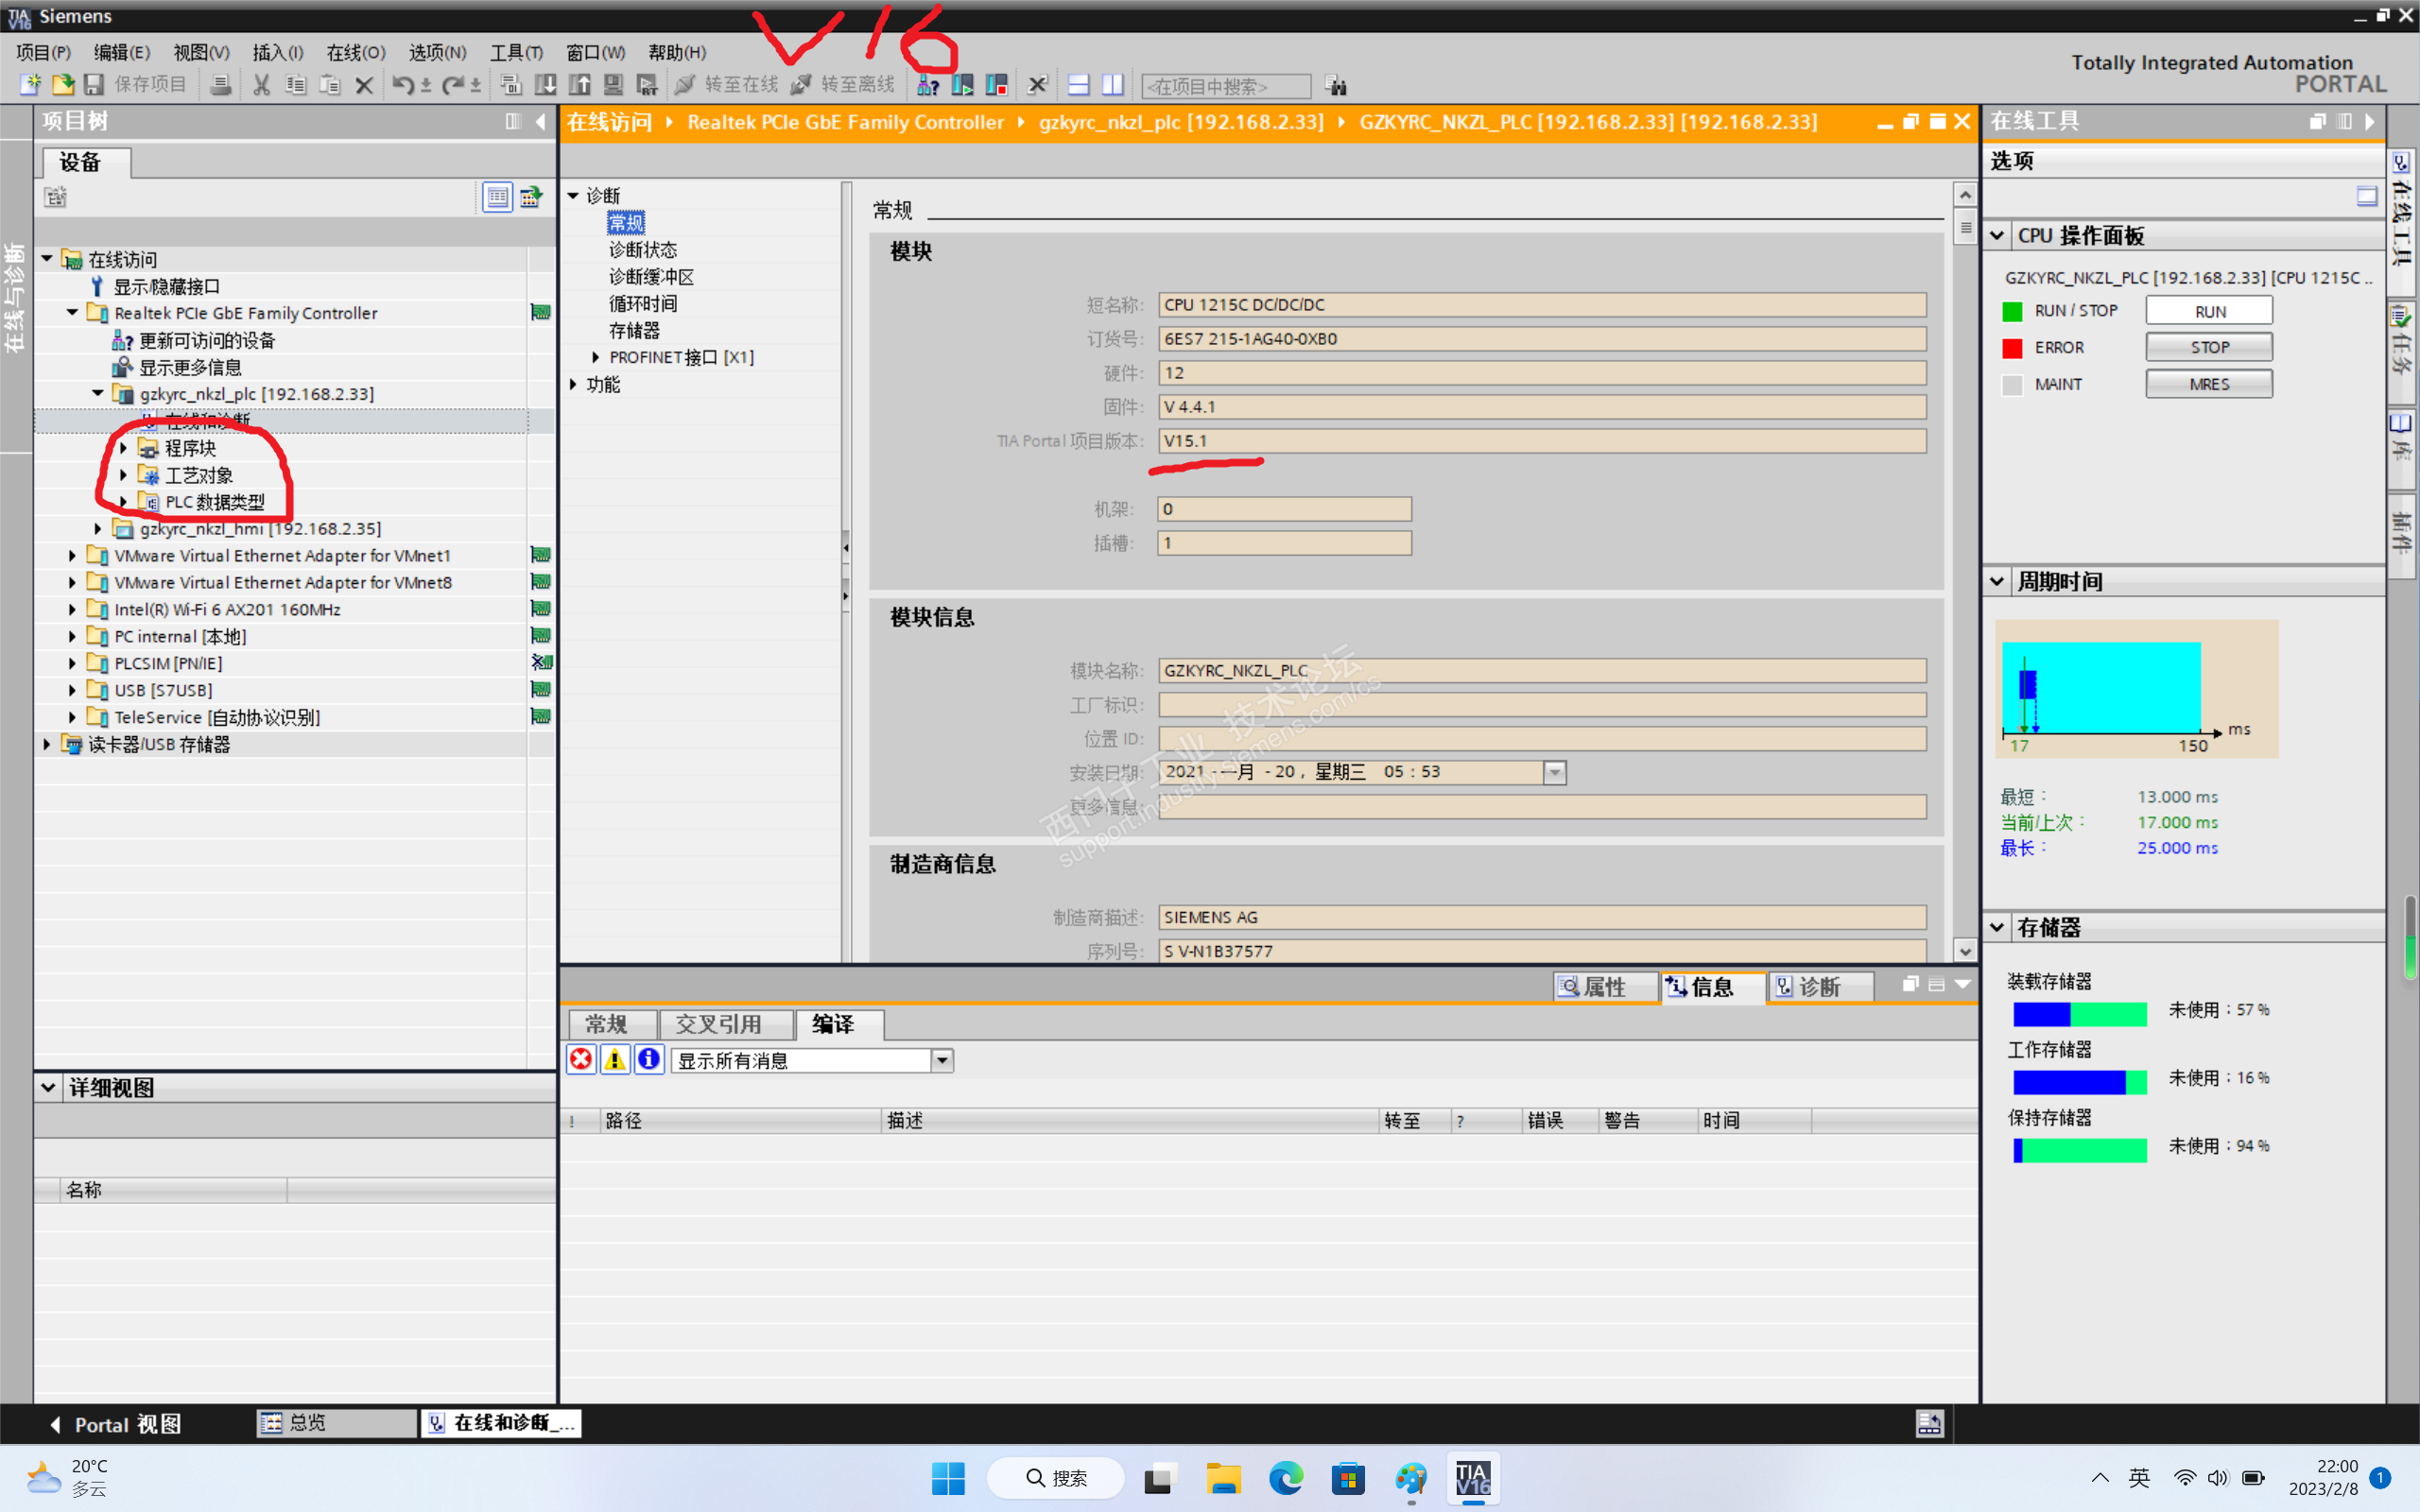Toggle the information messages filter
Screen dimensions: 2420x1512
[649, 1060]
